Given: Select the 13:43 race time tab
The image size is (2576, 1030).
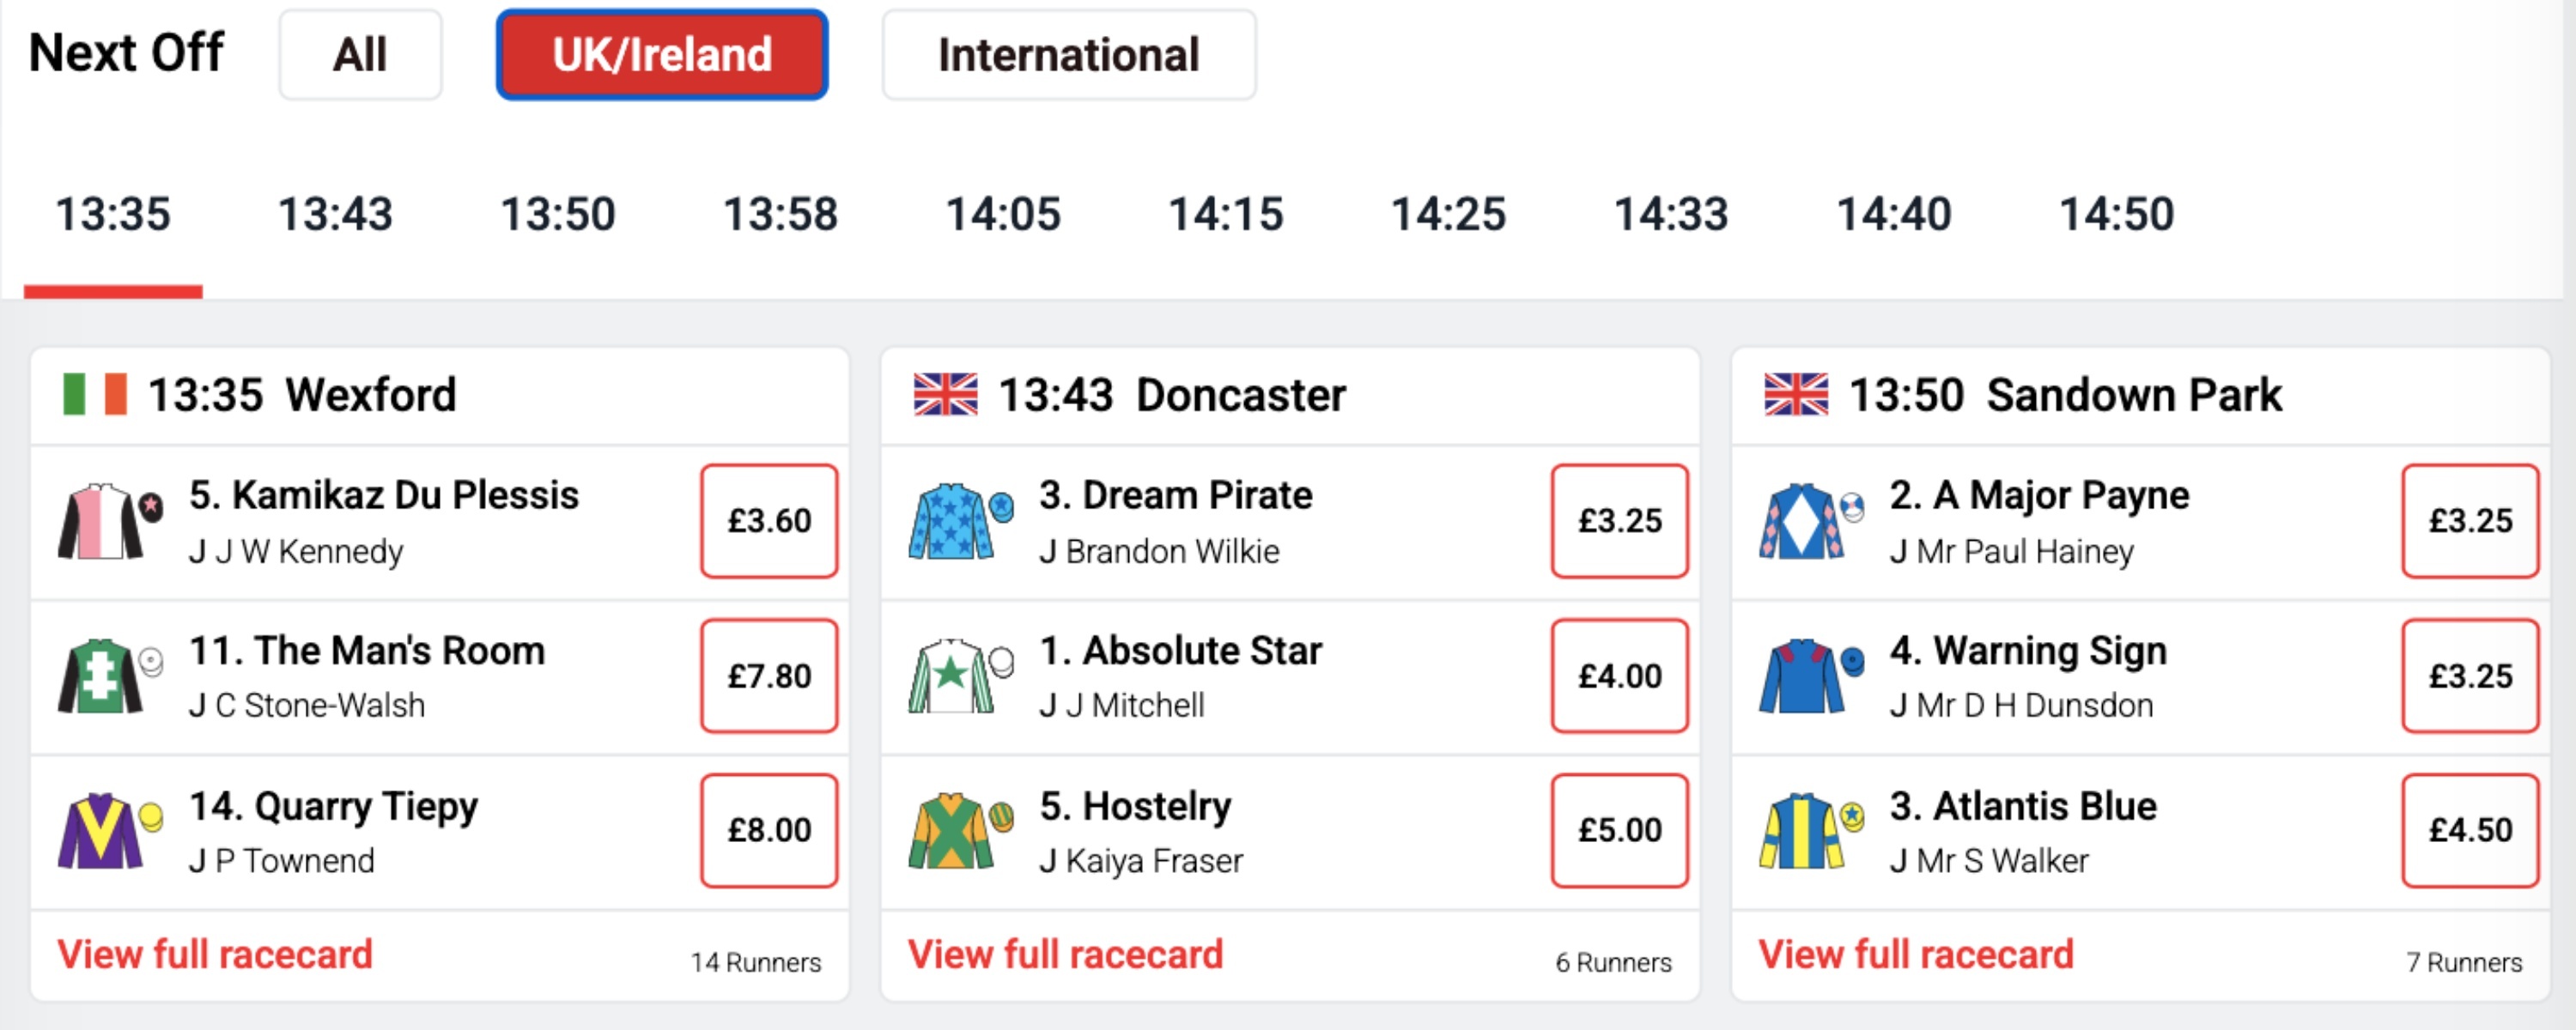Looking at the screenshot, I should [335, 215].
